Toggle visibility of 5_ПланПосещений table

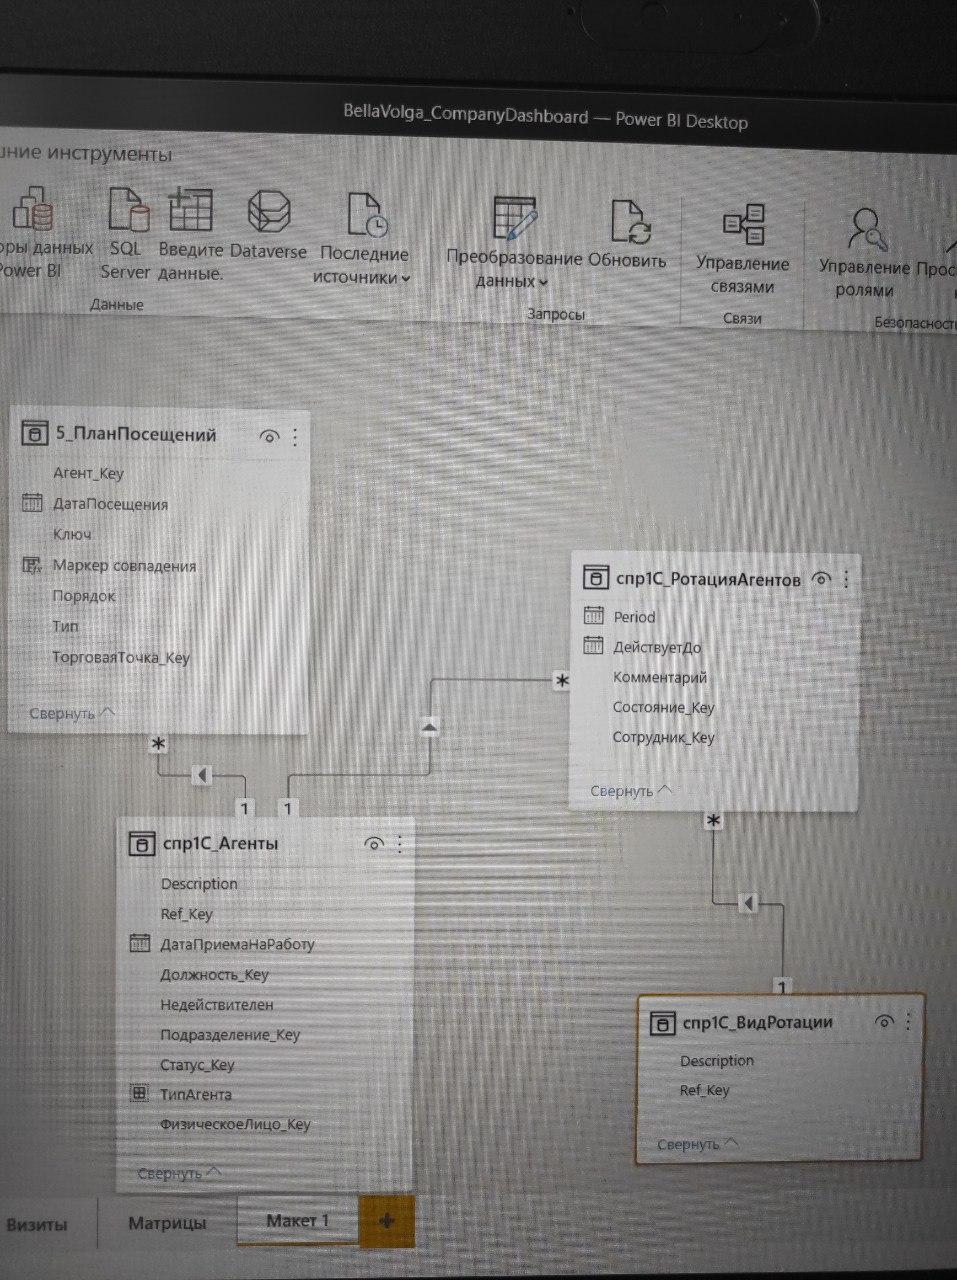point(269,437)
